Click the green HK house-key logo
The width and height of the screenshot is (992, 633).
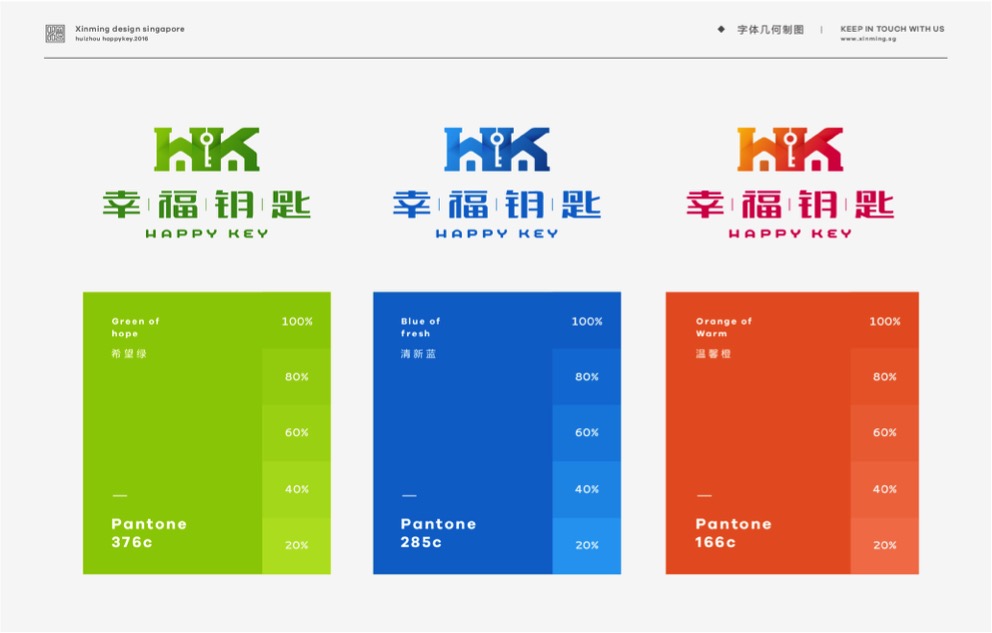coord(206,149)
